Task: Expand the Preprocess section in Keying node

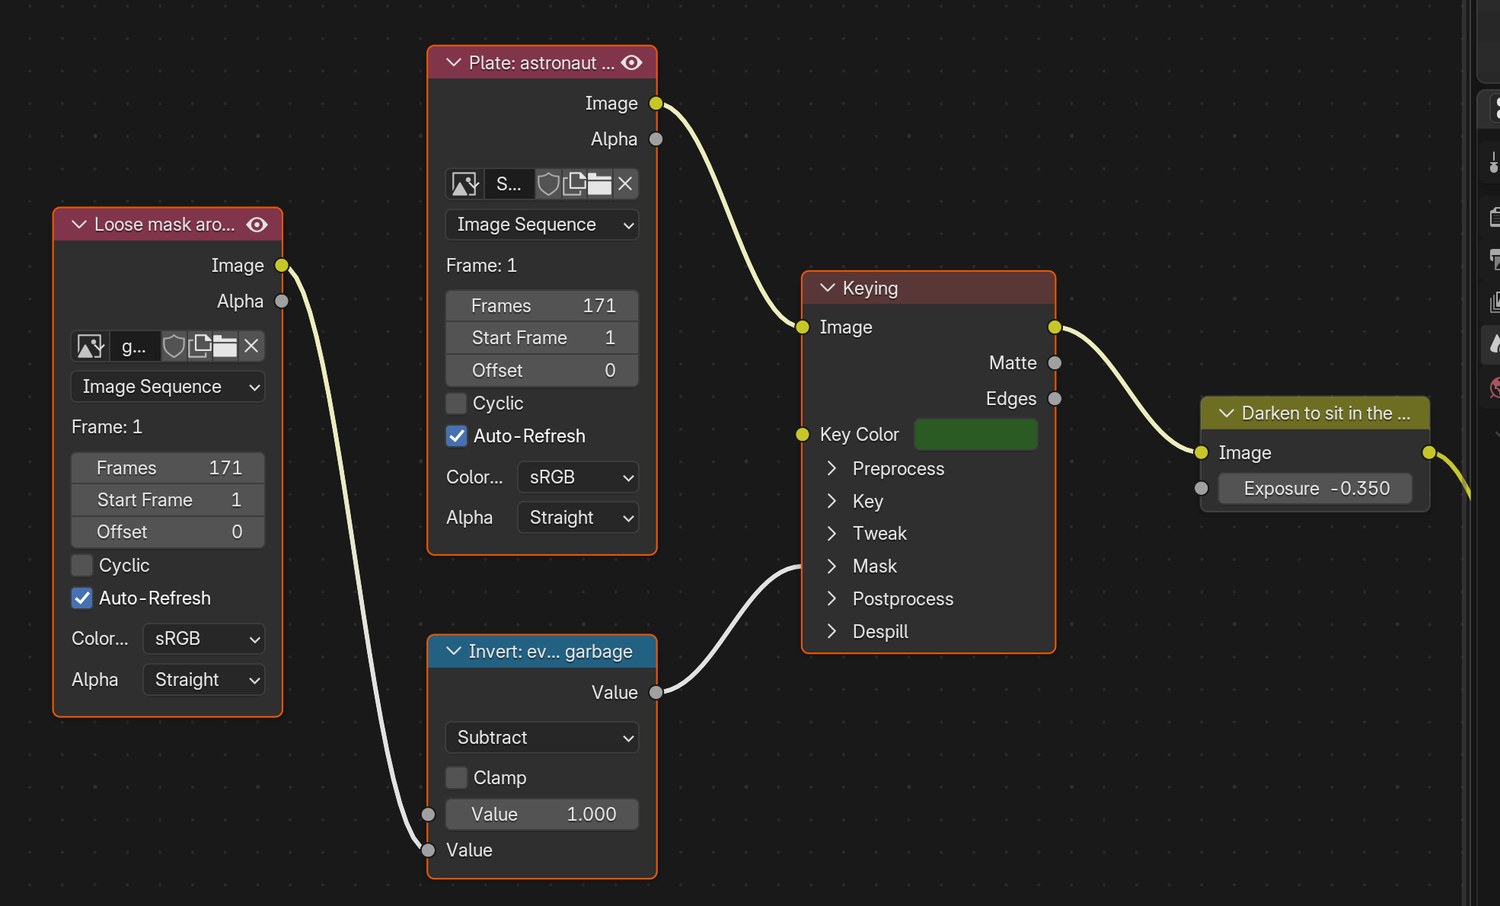Action: pyautogui.click(x=831, y=469)
